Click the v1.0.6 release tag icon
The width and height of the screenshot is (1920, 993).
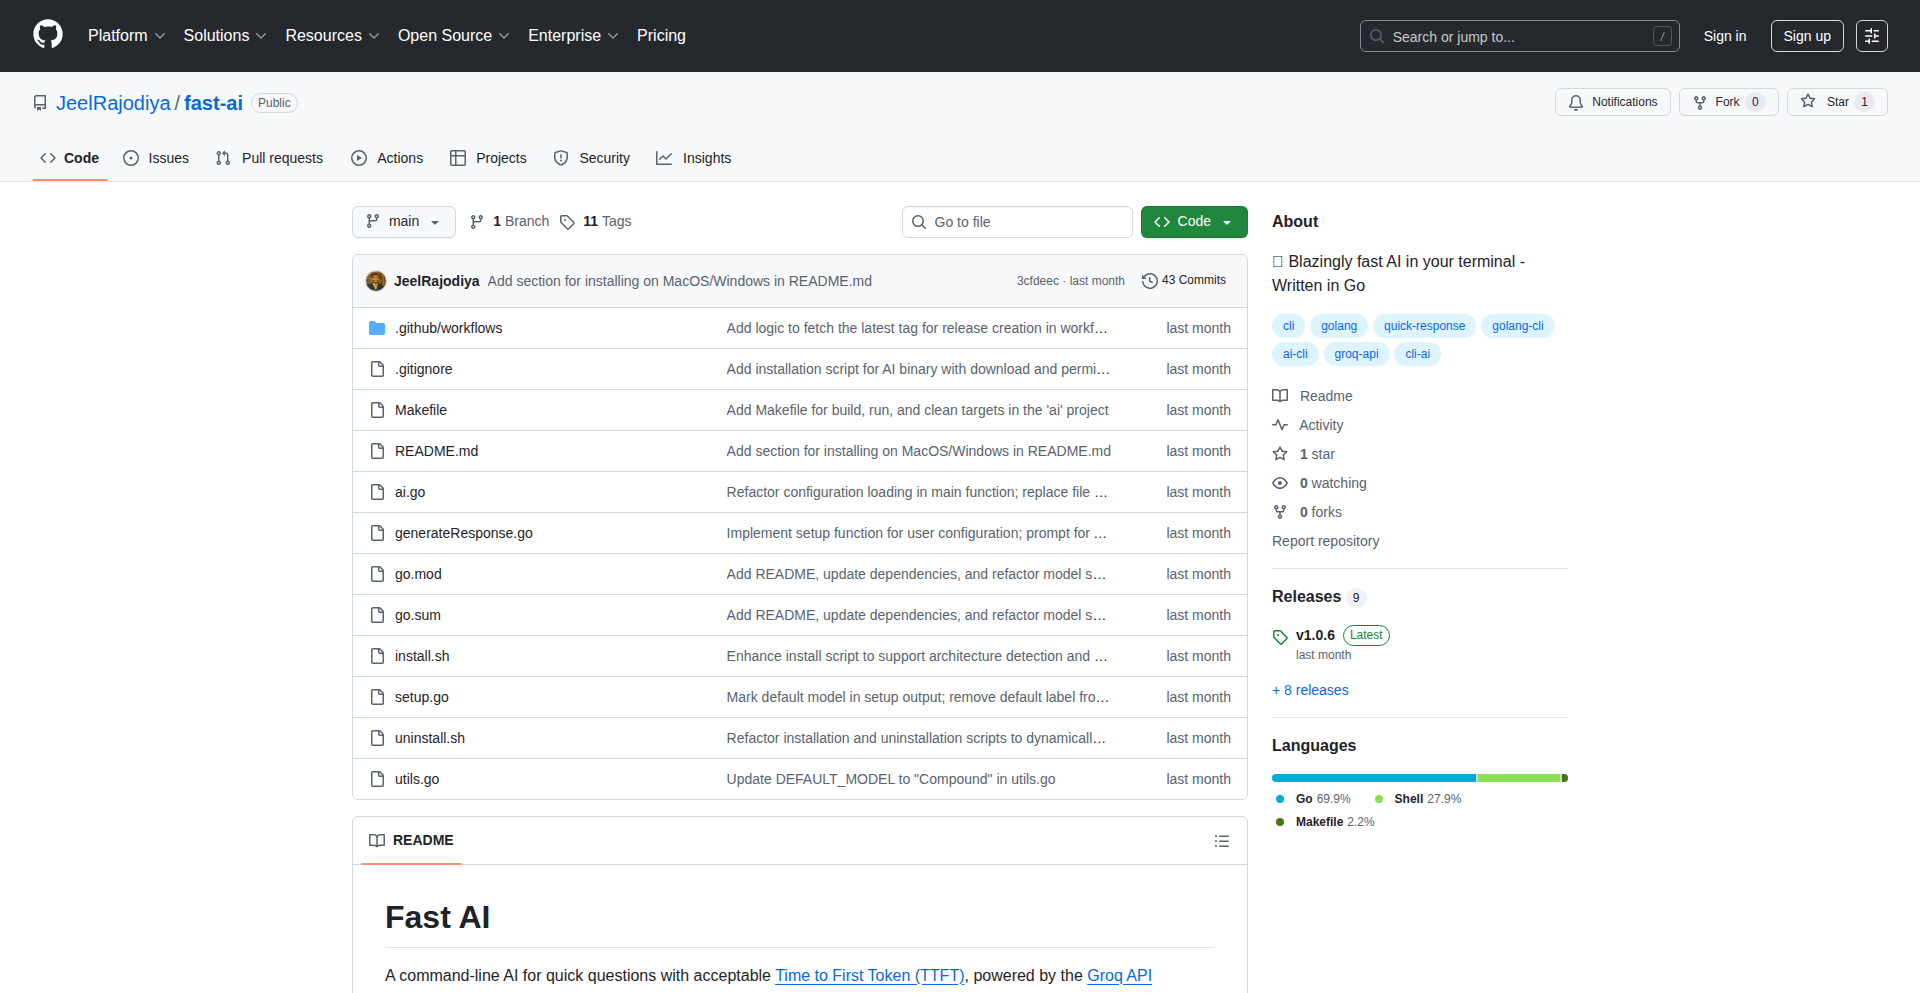(x=1280, y=636)
